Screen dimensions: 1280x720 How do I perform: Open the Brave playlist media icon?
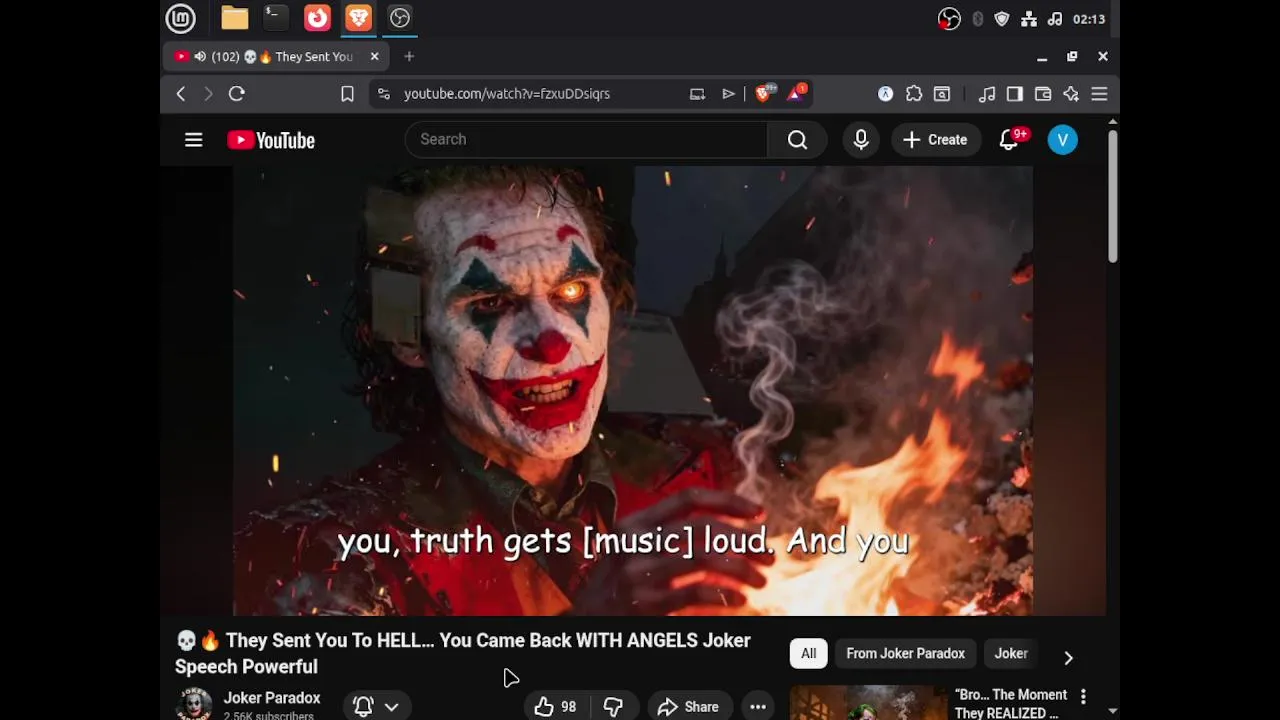point(728,94)
